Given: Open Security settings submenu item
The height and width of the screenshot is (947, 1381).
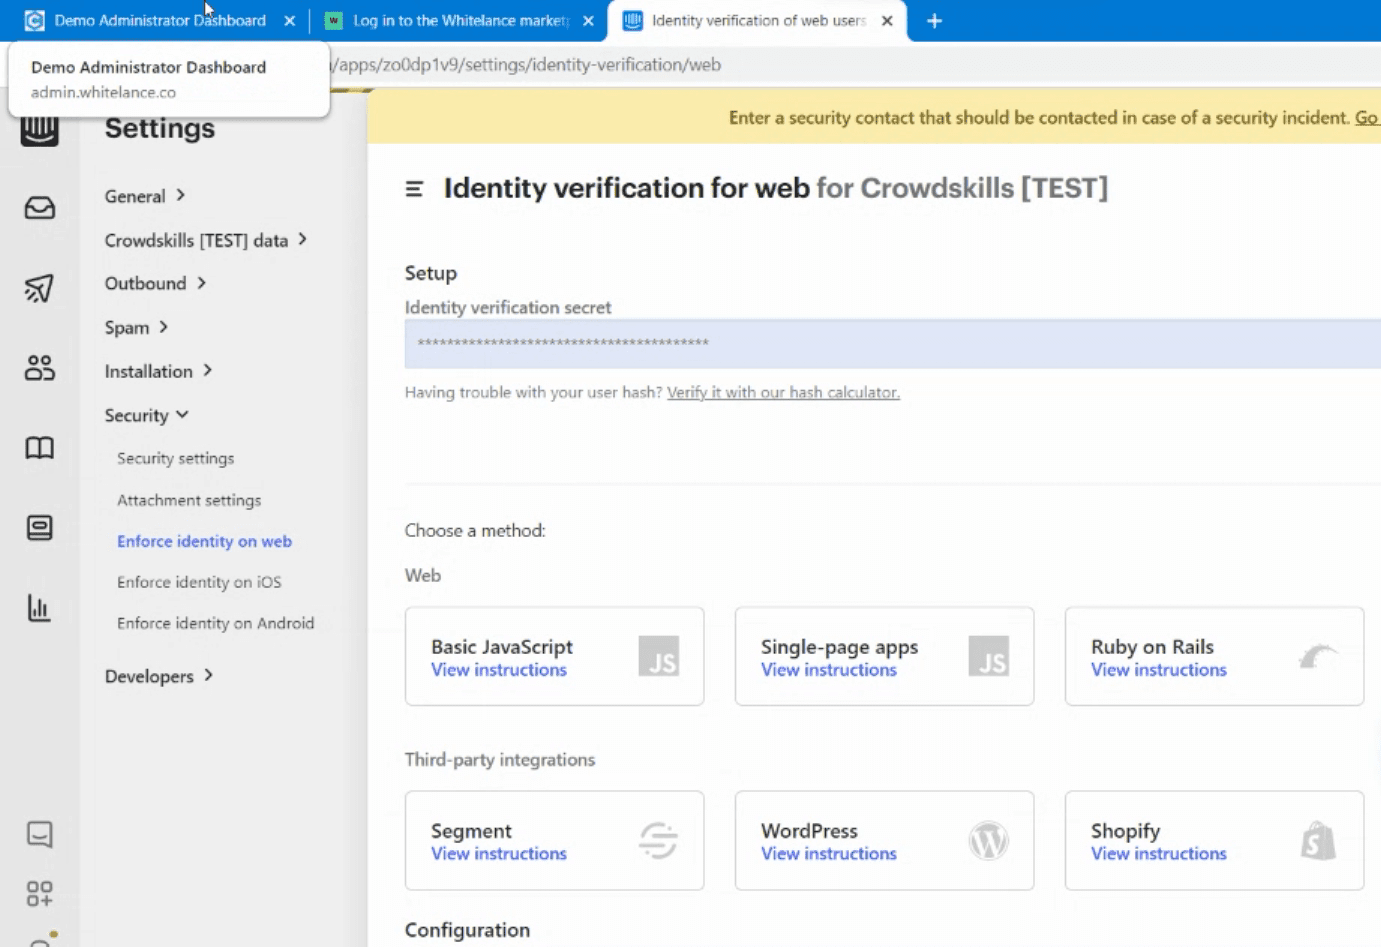Looking at the screenshot, I should (175, 458).
